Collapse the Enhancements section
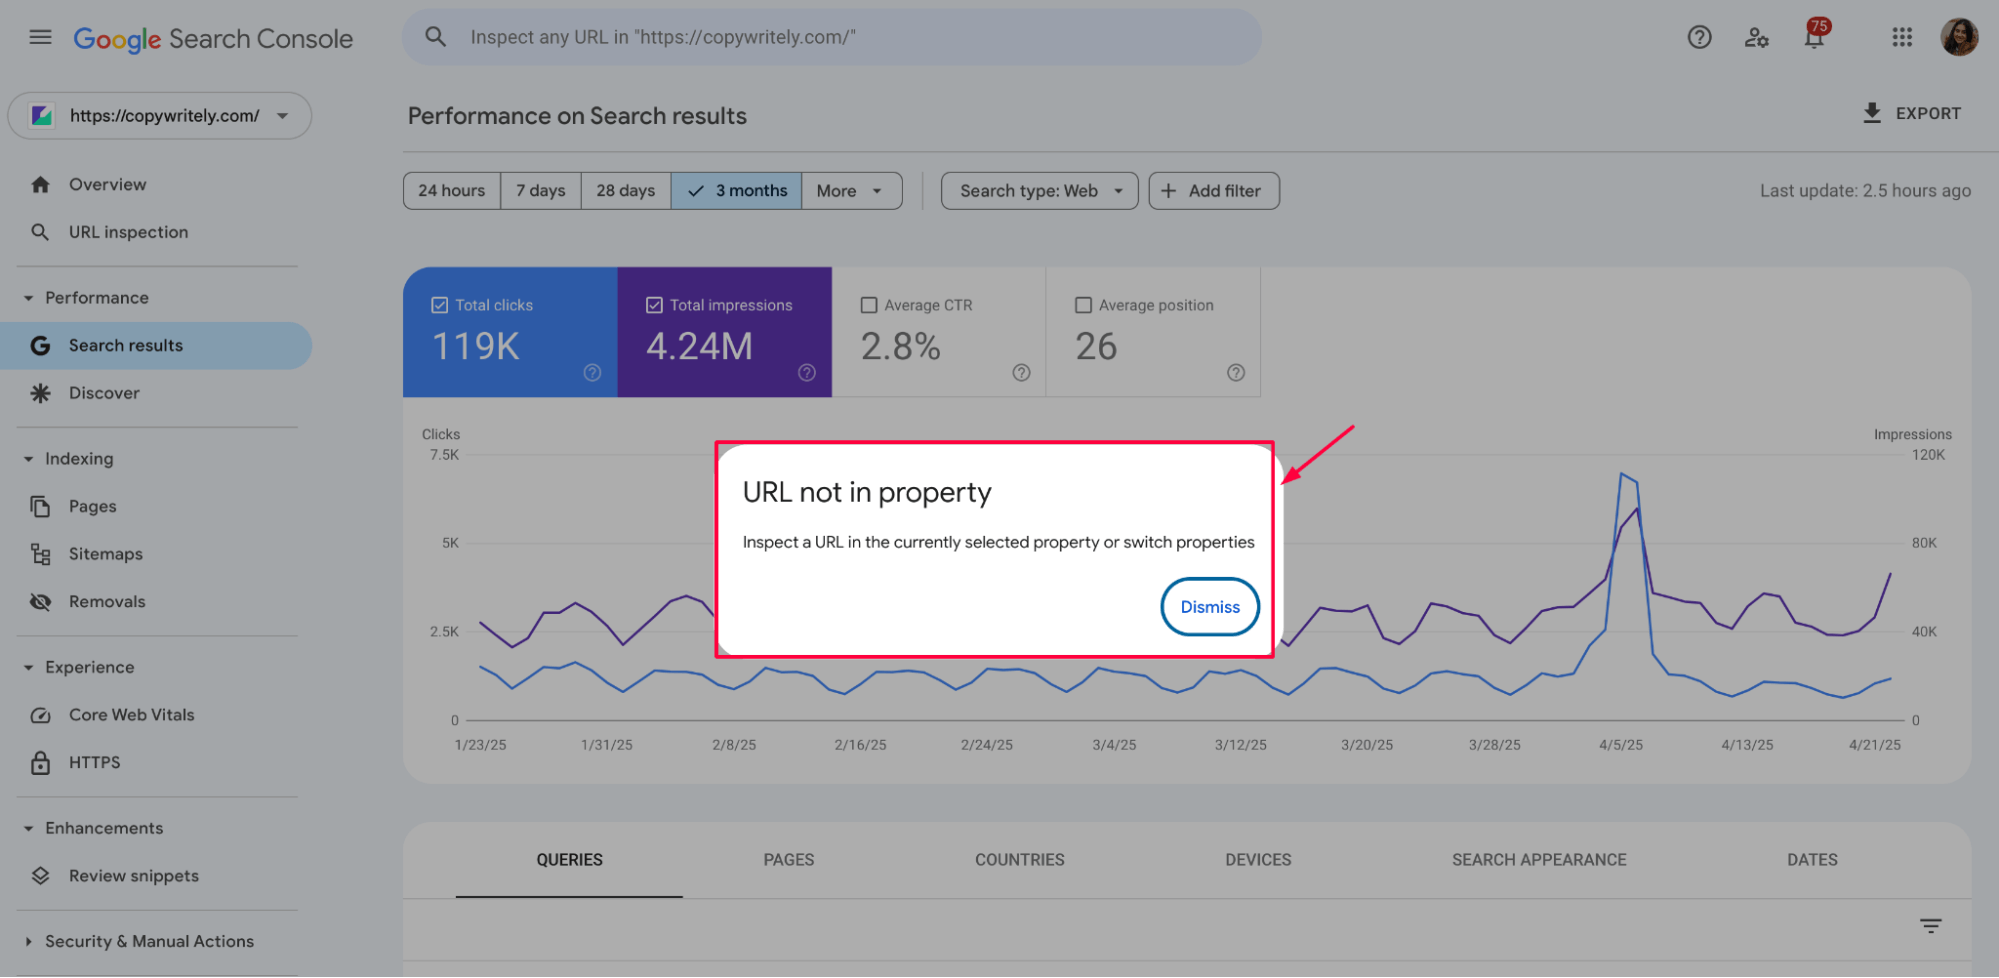The height and width of the screenshot is (978, 1999). tap(28, 828)
